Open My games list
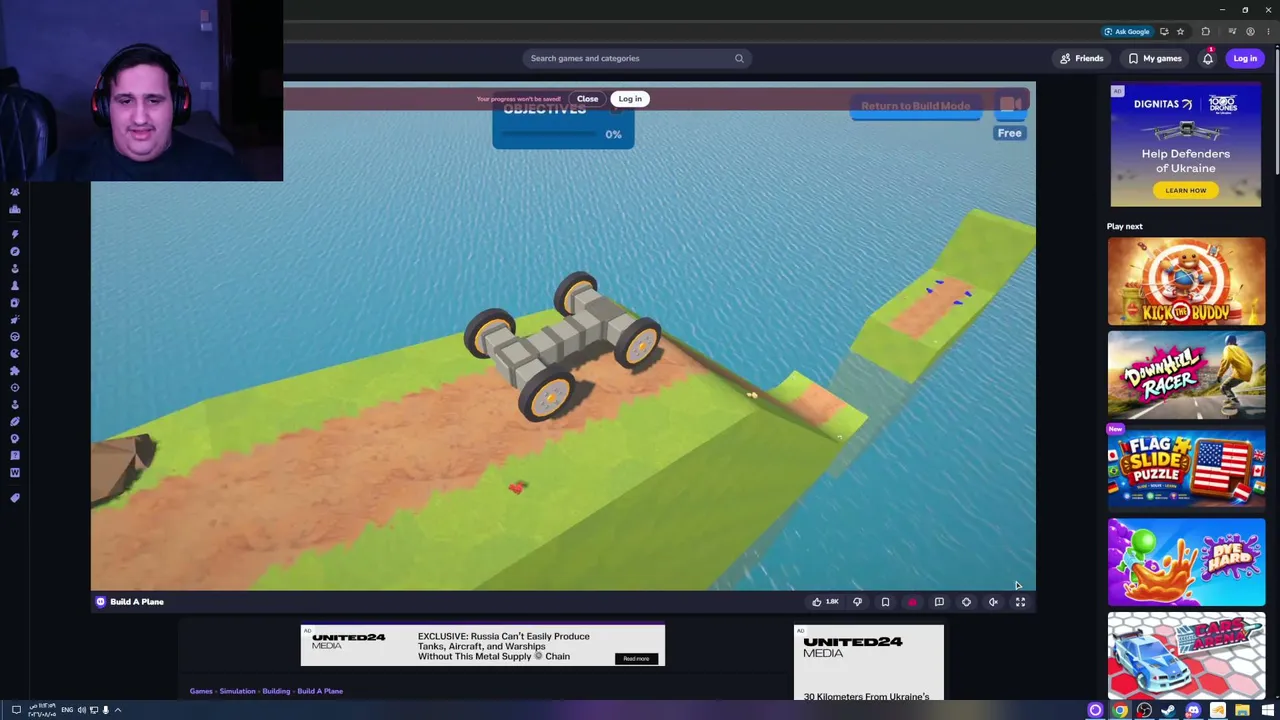The height and width of the screenshot is (720, 1280). (x=1155, y=58)
